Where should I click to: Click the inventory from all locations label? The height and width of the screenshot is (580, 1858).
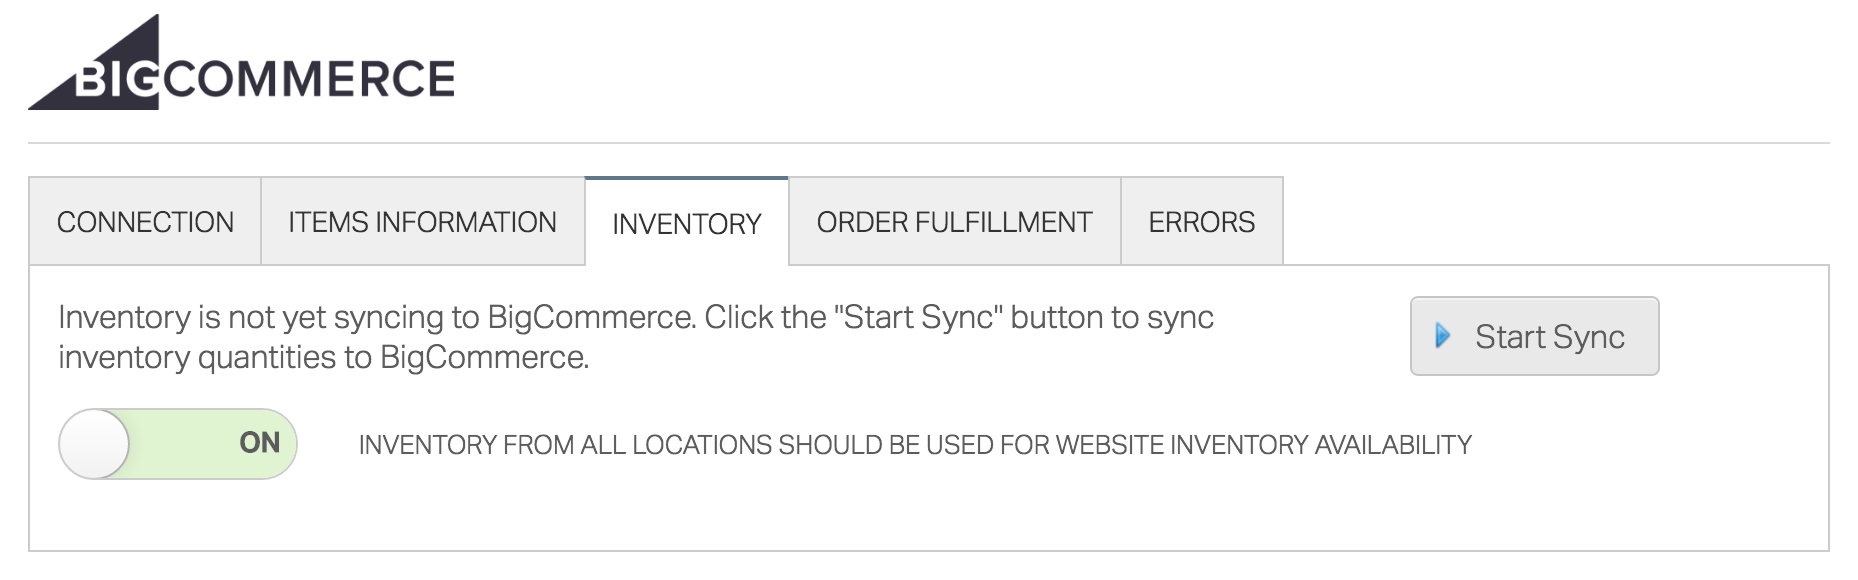pyautogui.click(x=915, y=445)
